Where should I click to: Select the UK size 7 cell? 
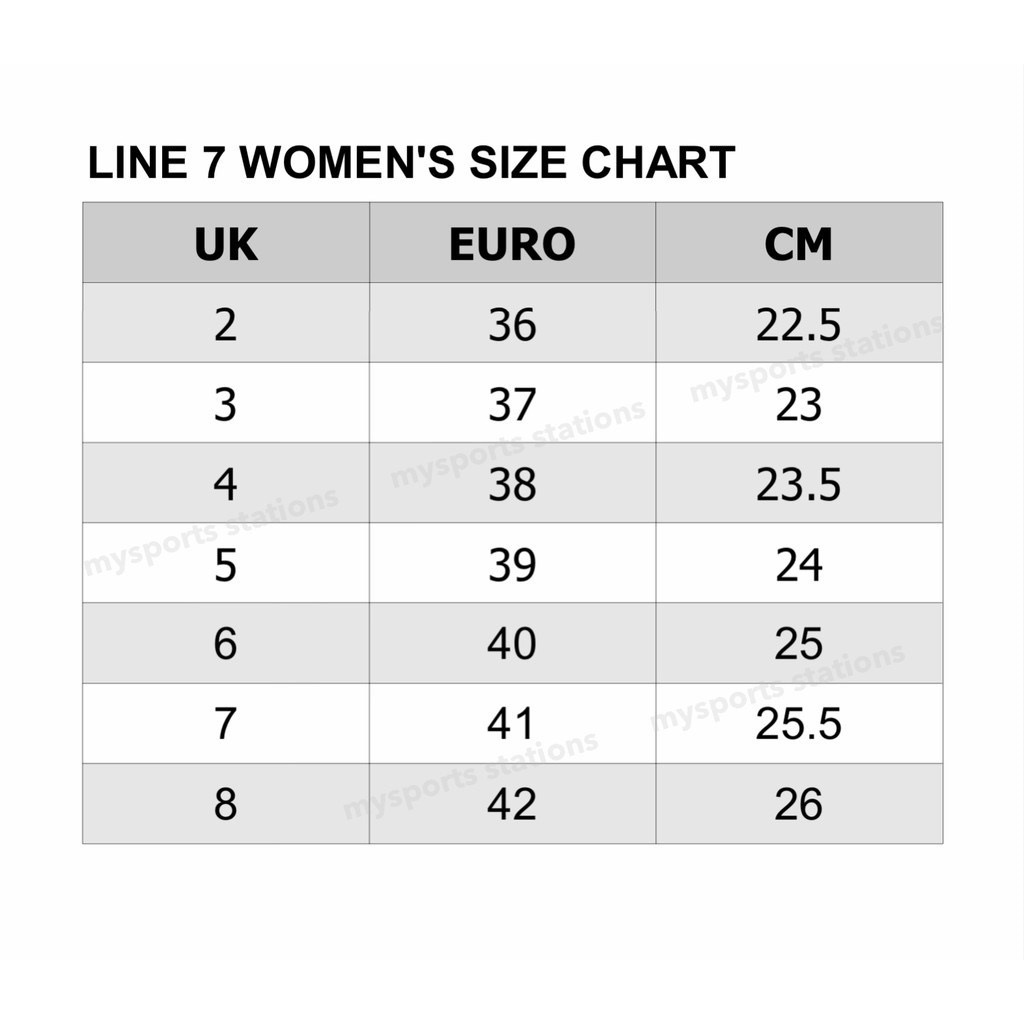coord(226,724)
